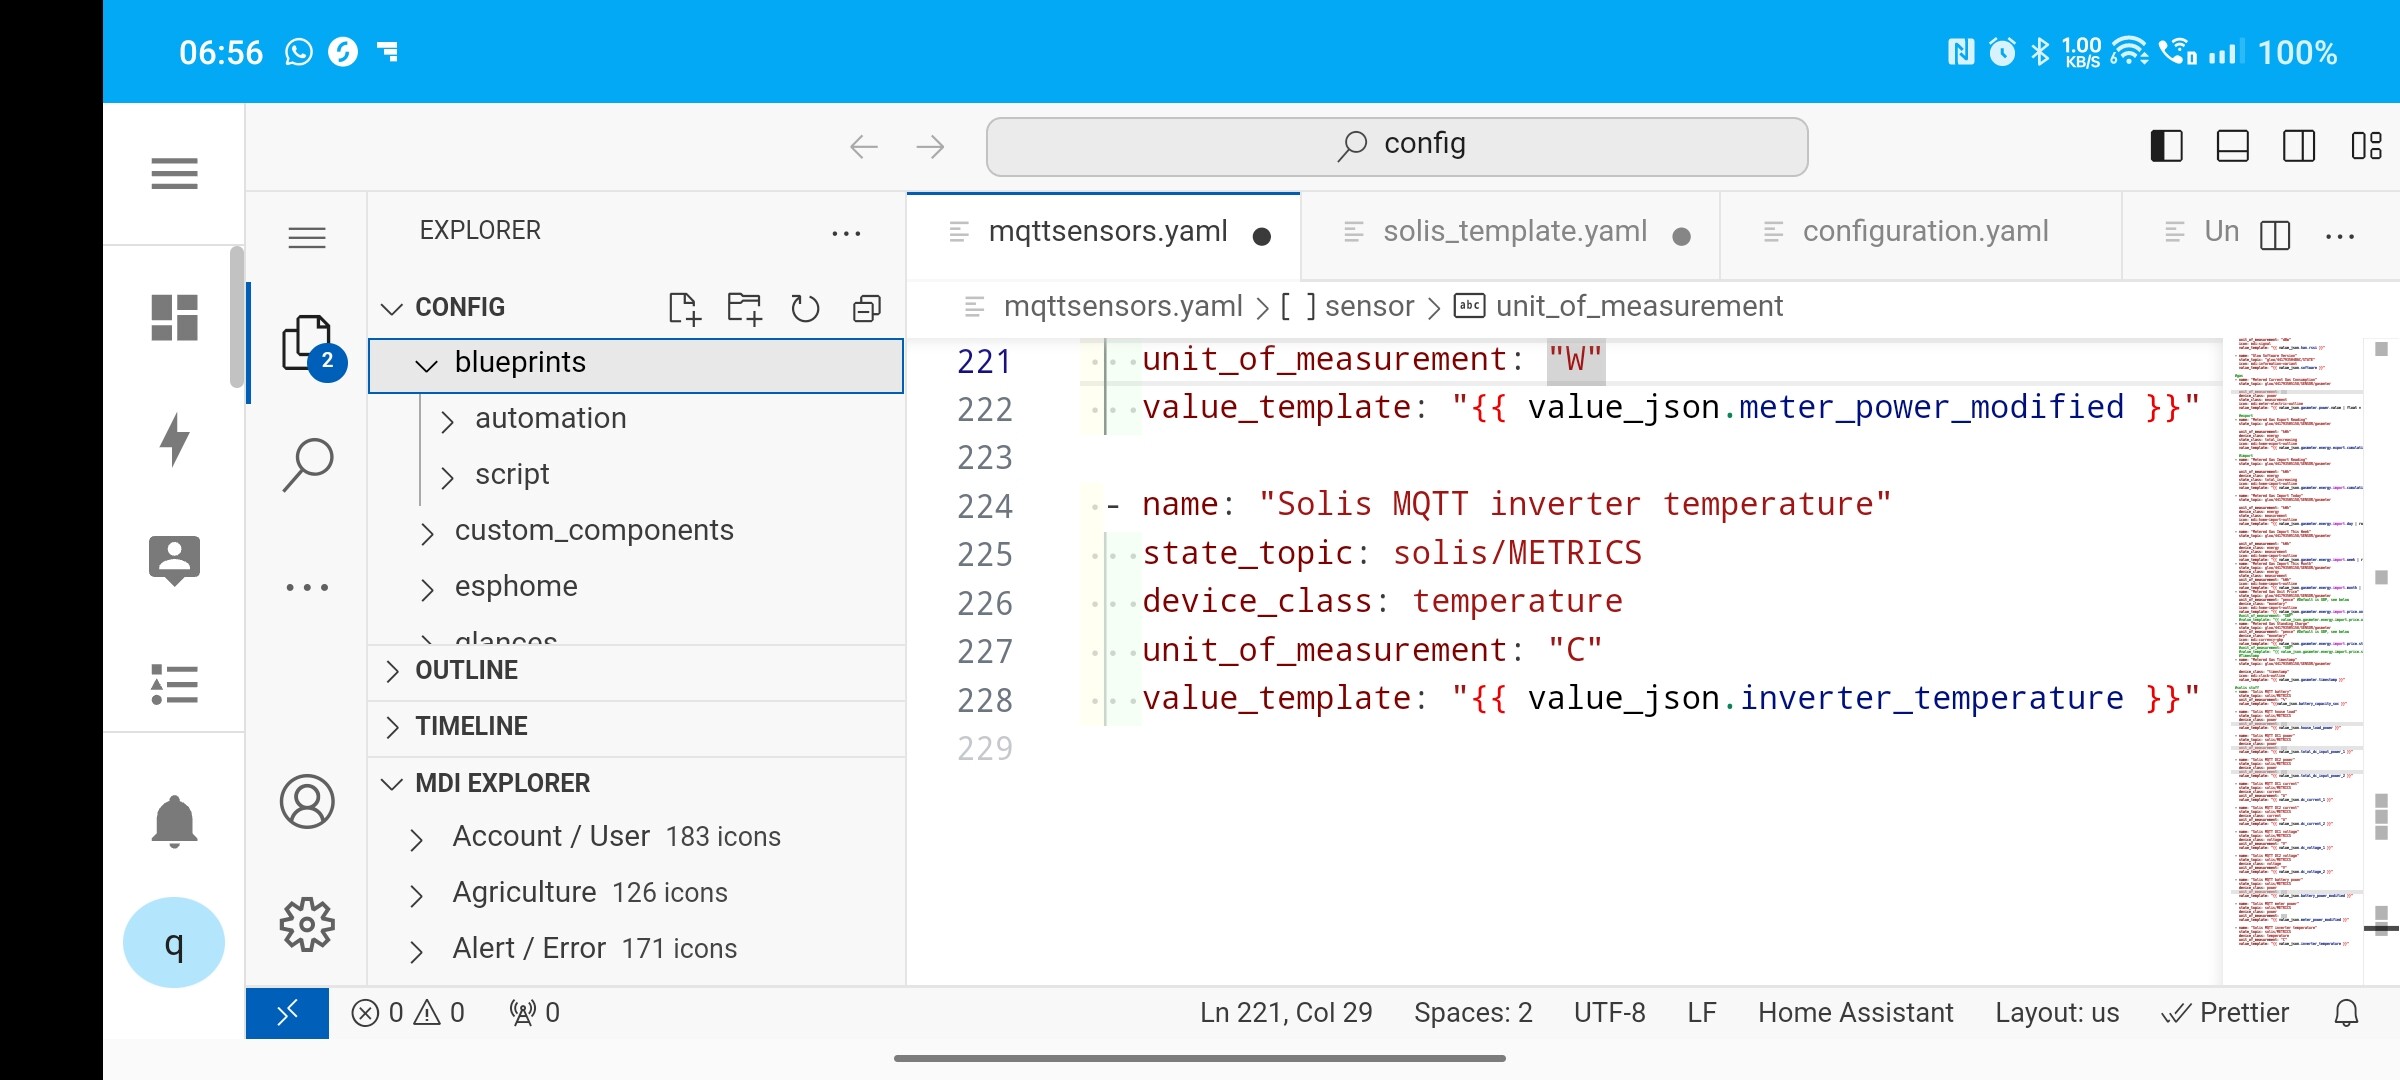Create a new folder in the Explorer
The image size is (2400, 1080).
743,307
